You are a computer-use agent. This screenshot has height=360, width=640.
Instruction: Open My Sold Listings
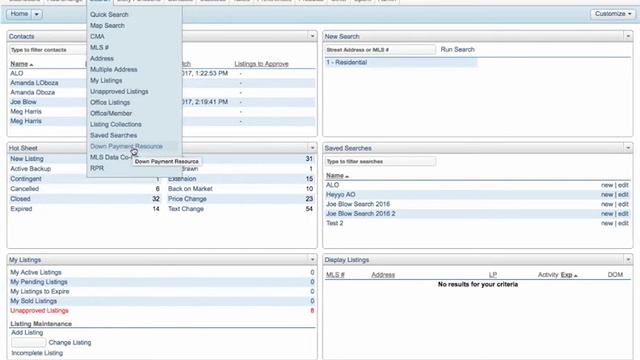(33, 301)
